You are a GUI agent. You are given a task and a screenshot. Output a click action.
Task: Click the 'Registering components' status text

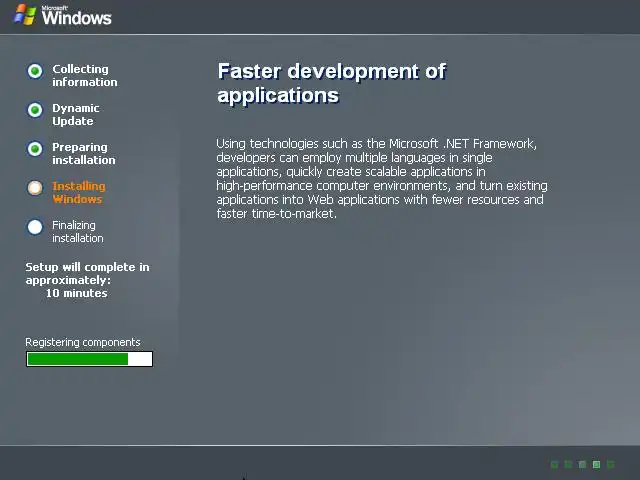point(83,342)
